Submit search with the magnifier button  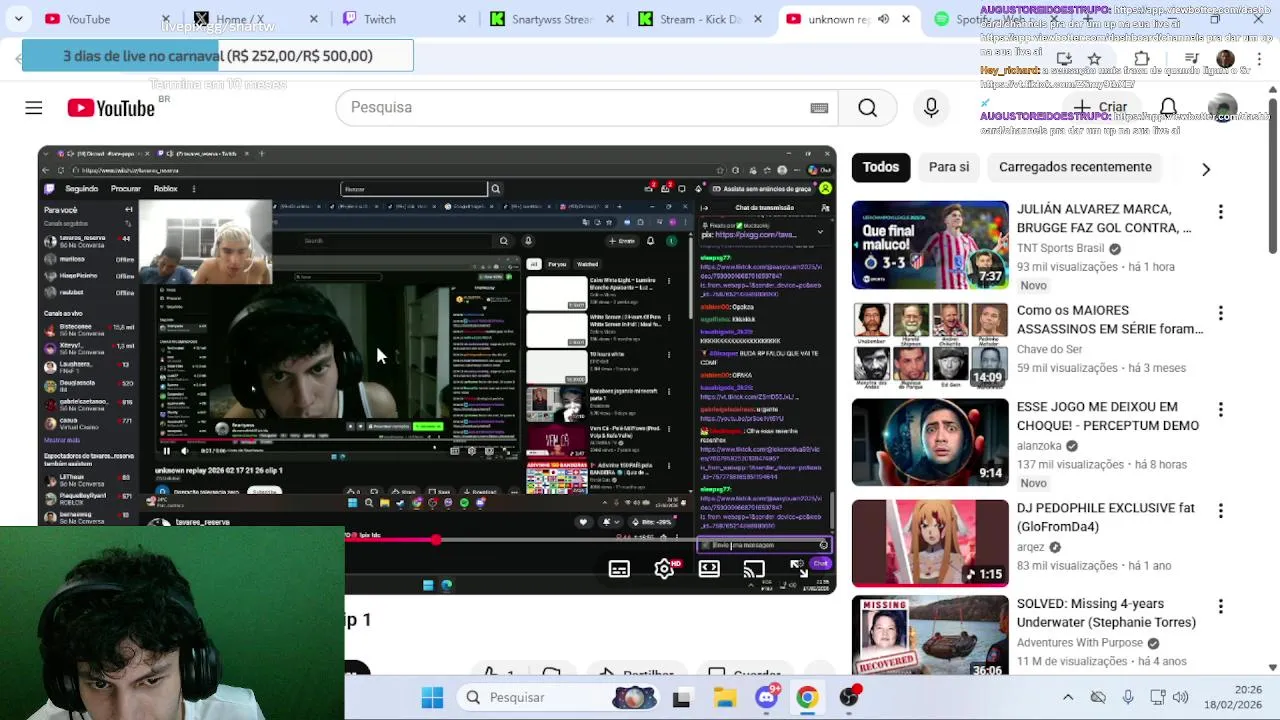click(867, 107)
